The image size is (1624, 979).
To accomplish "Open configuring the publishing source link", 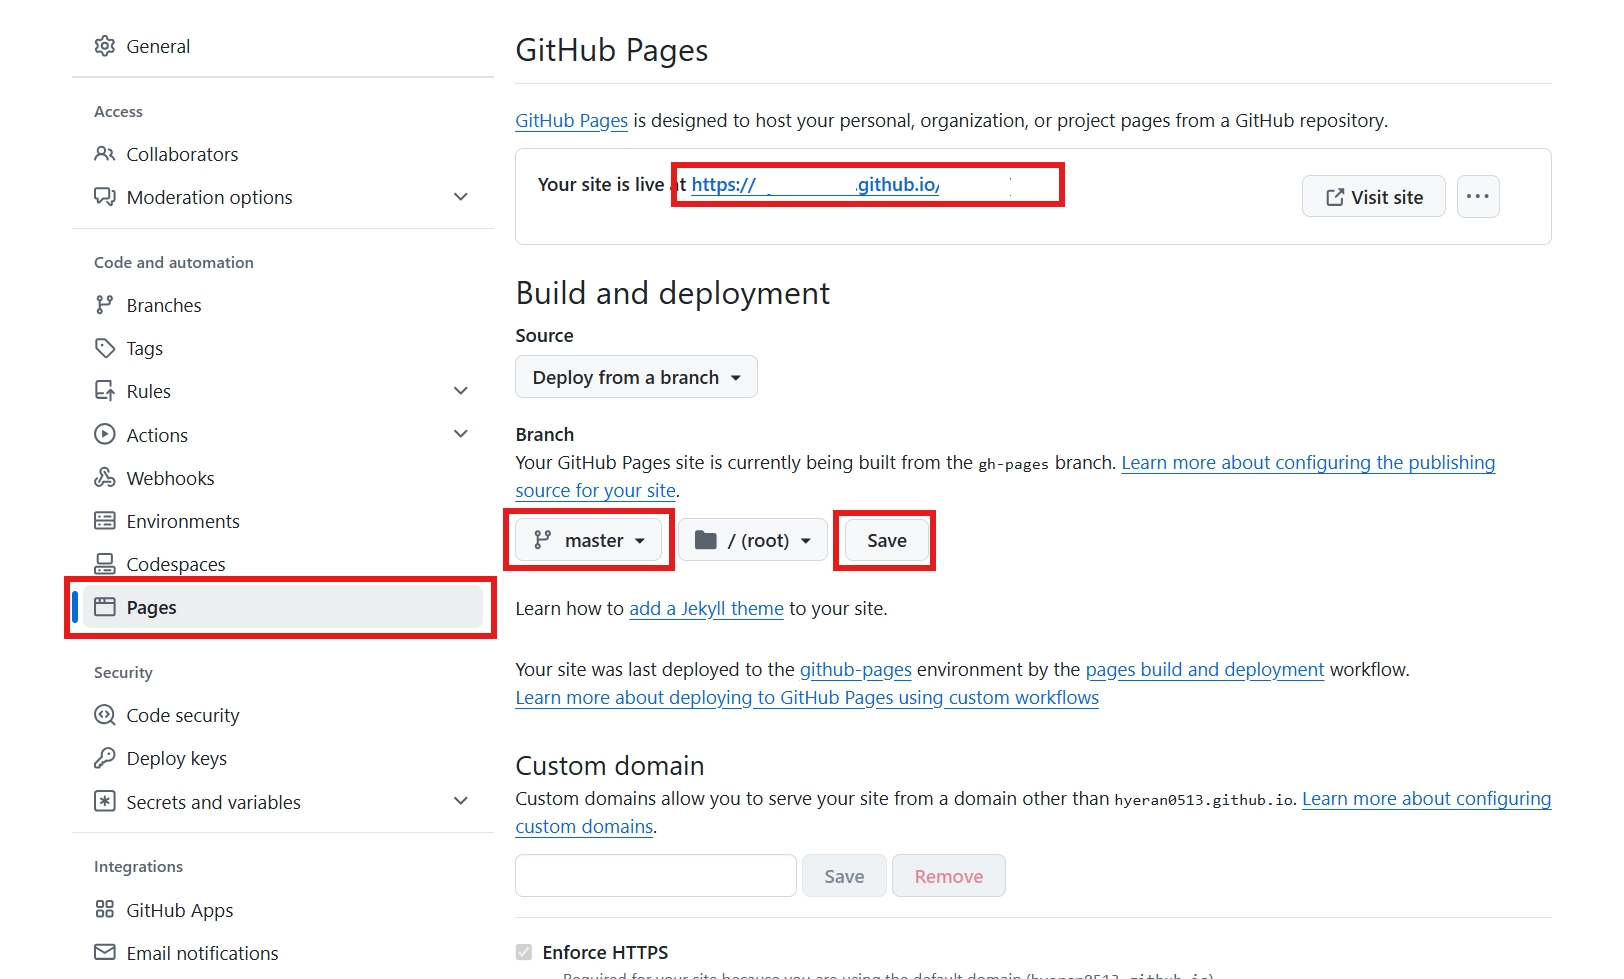I will coord(1308,462).
